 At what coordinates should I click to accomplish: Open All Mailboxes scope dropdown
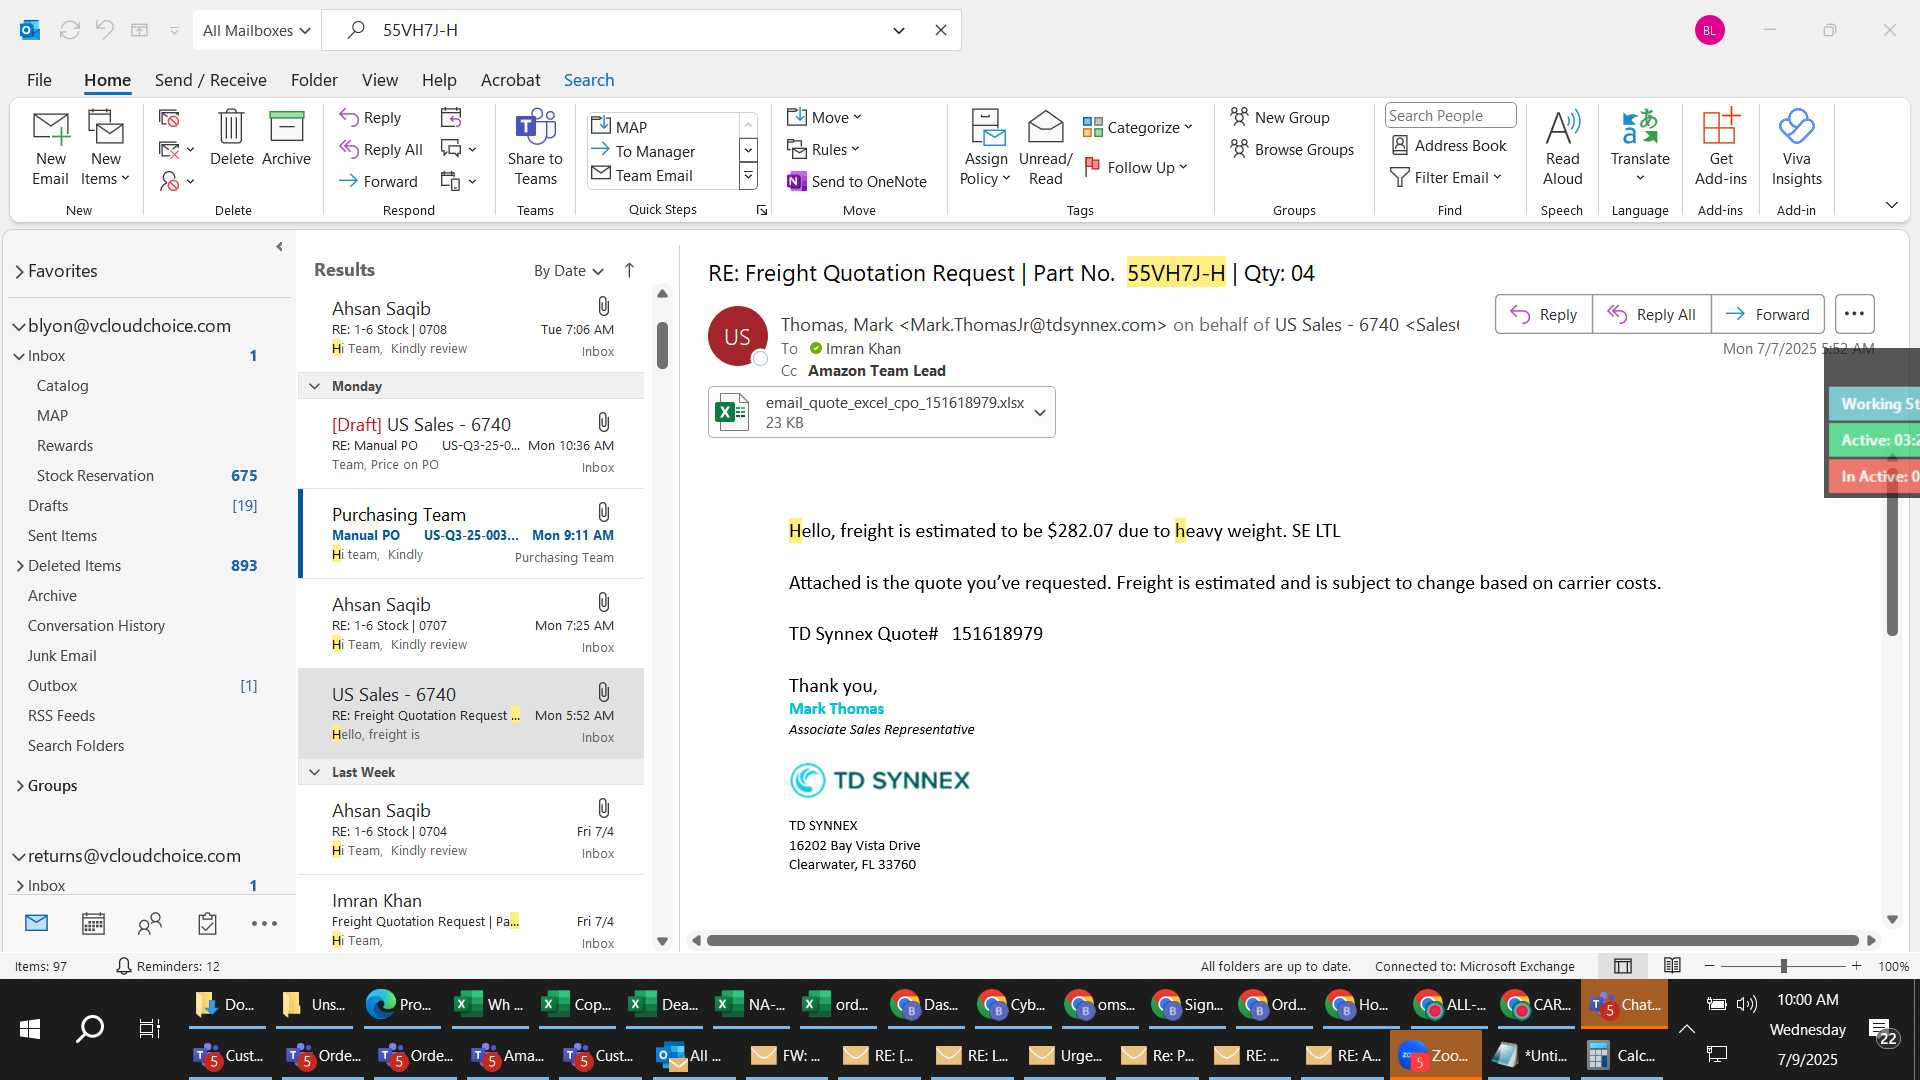point(257,30)
